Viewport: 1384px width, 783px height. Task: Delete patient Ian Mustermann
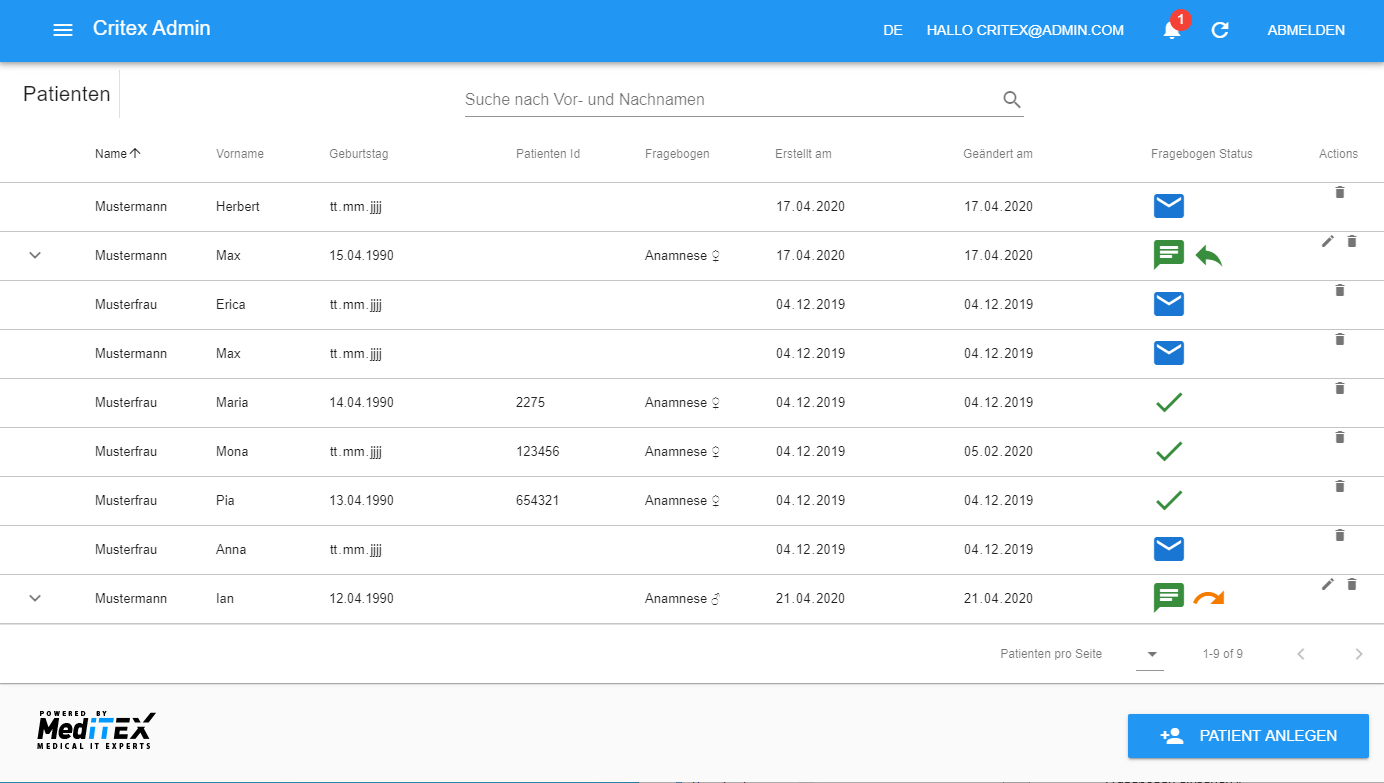pos(1352,584)
